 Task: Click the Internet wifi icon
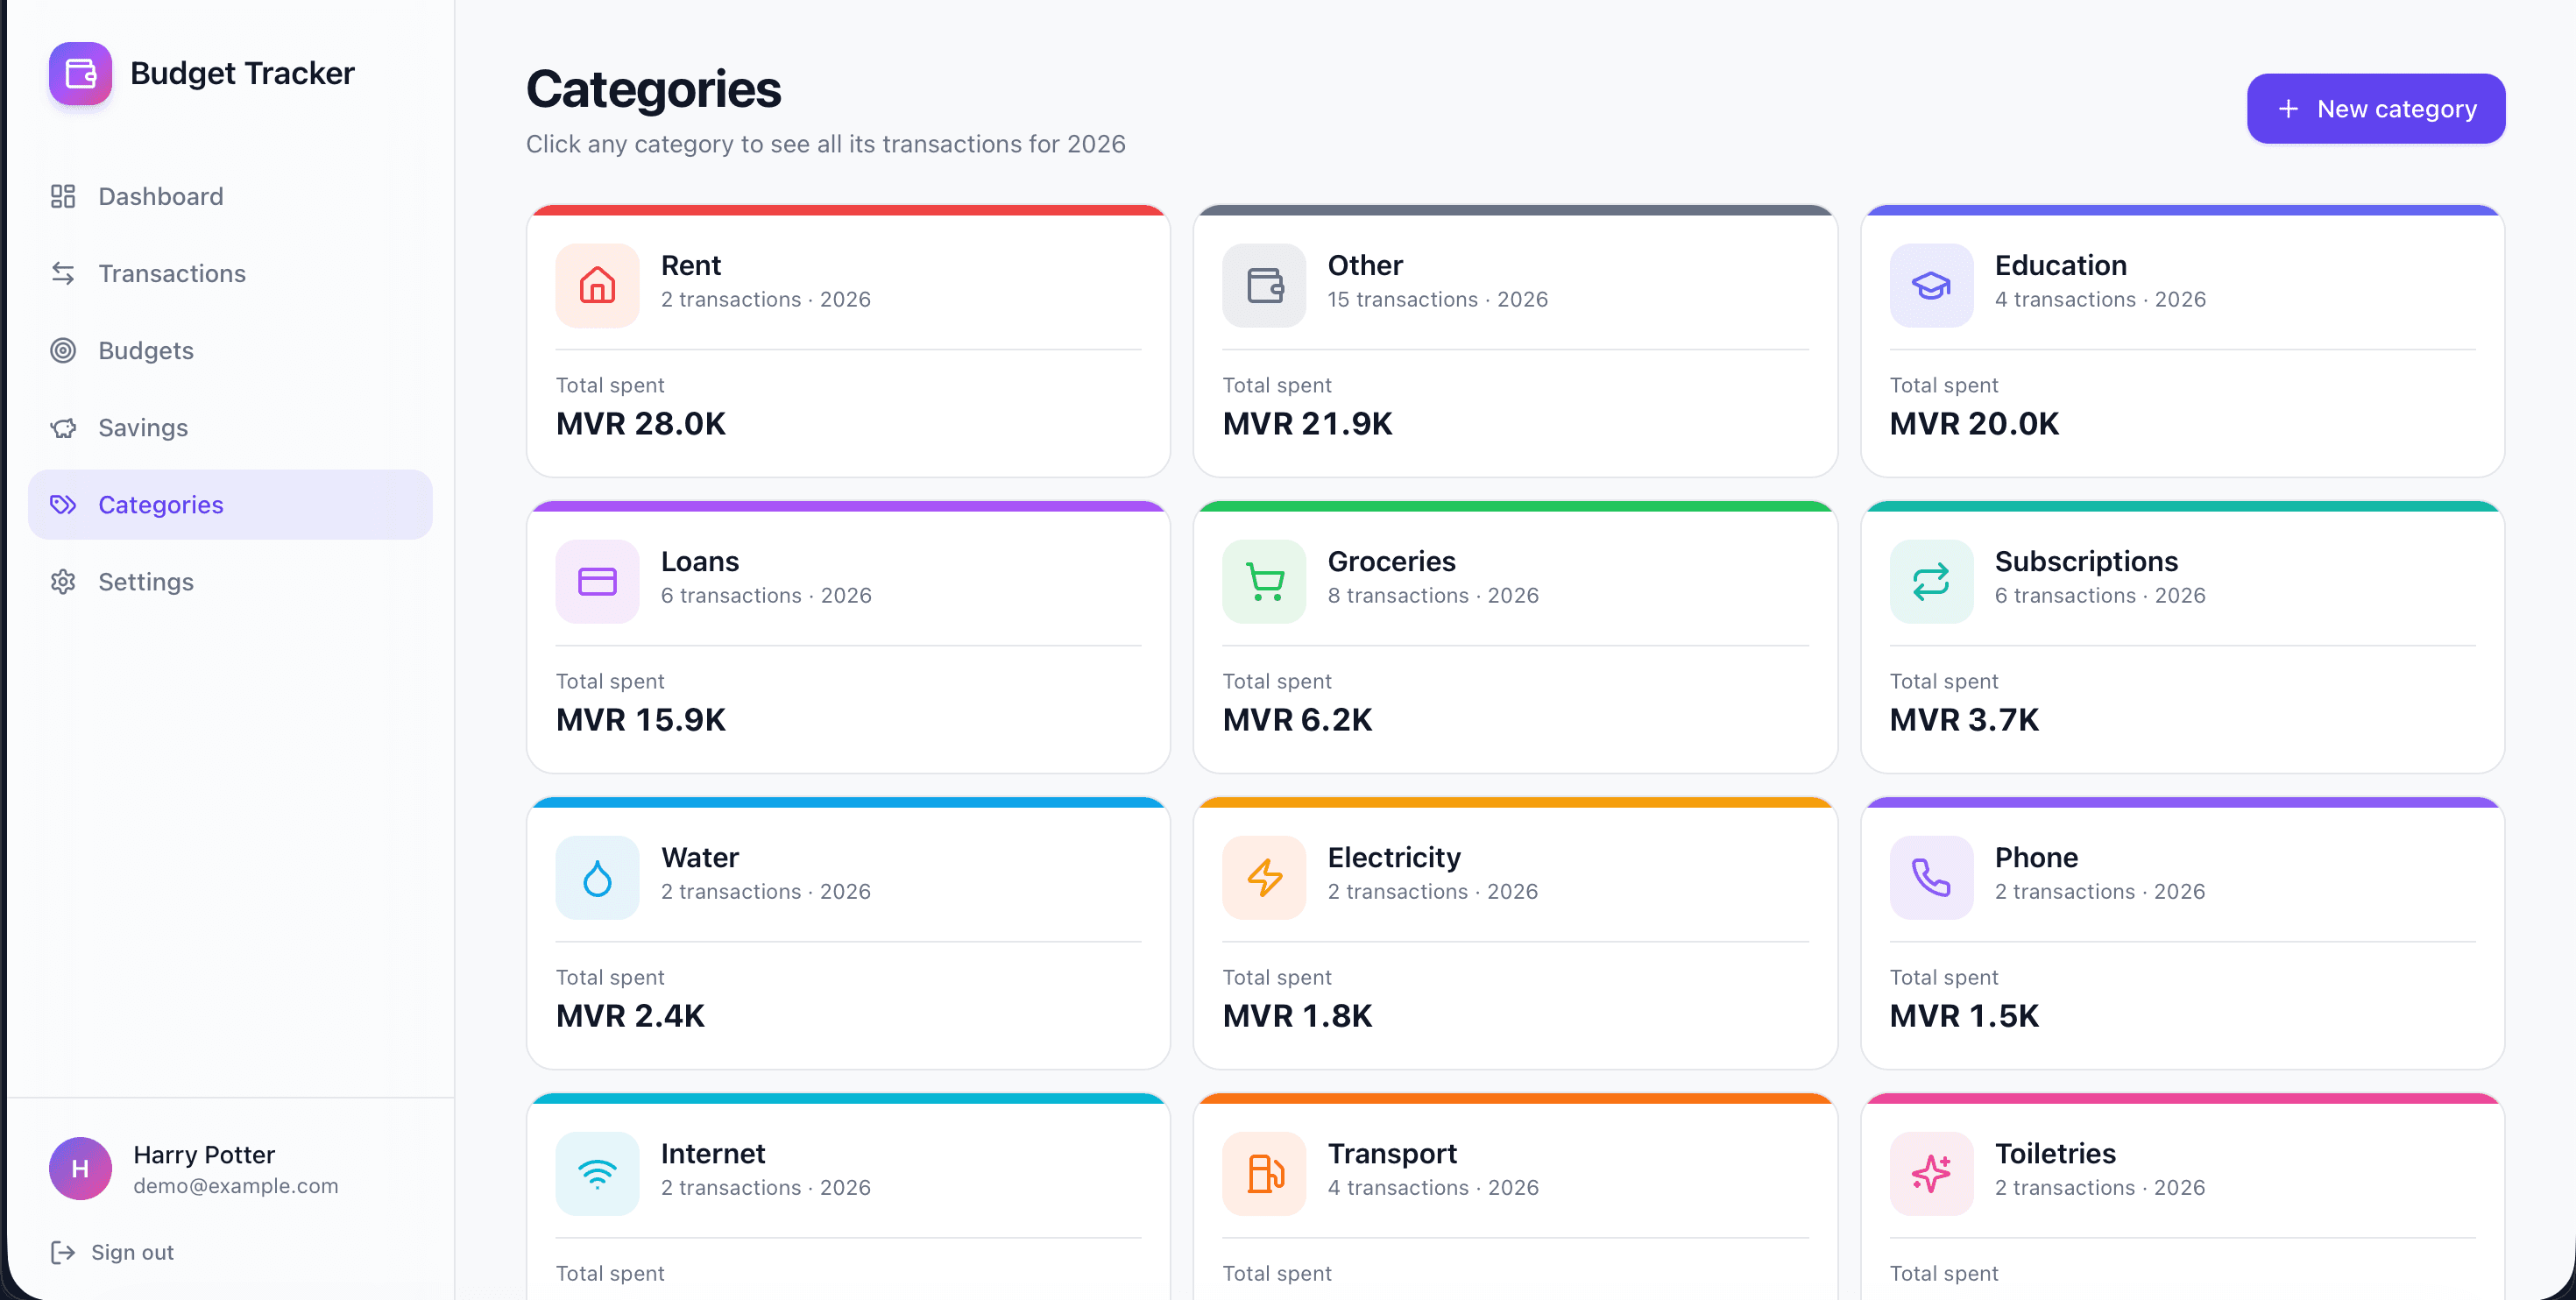[x=597, y=1173]
